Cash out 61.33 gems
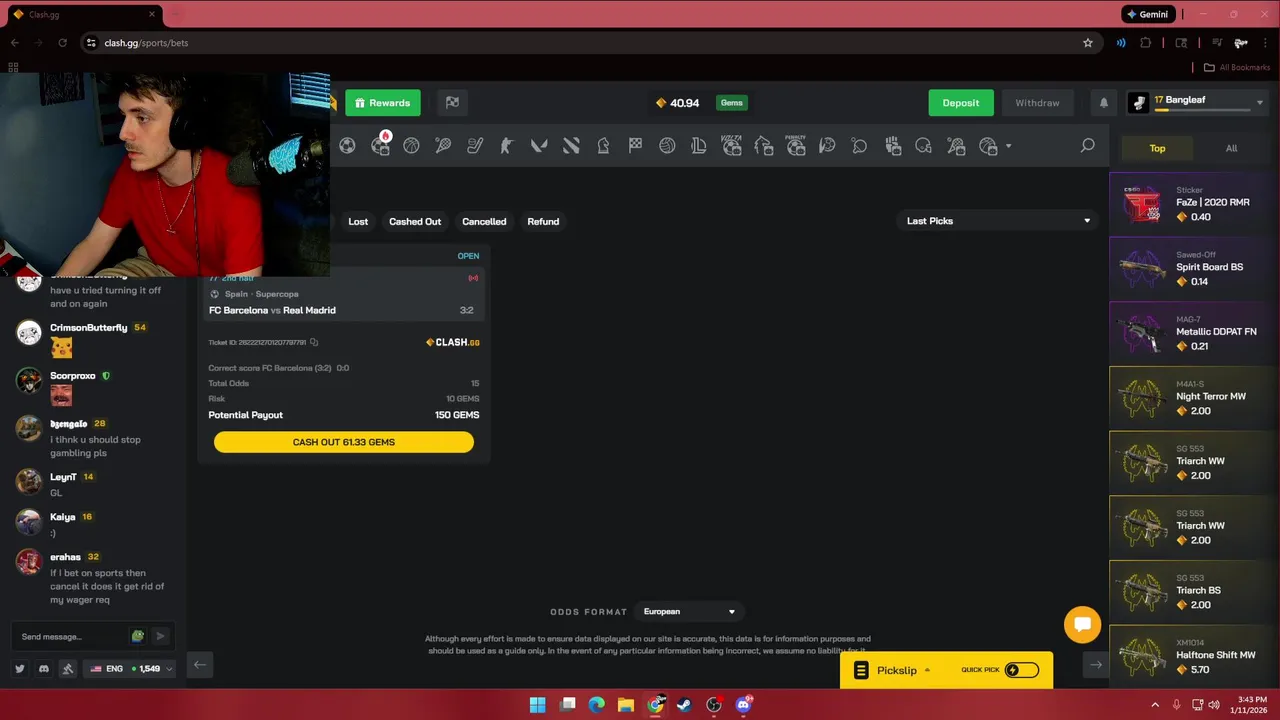The width and height of the screenshot is (1280, 720). pyautogui.click(x=344, y=442)
